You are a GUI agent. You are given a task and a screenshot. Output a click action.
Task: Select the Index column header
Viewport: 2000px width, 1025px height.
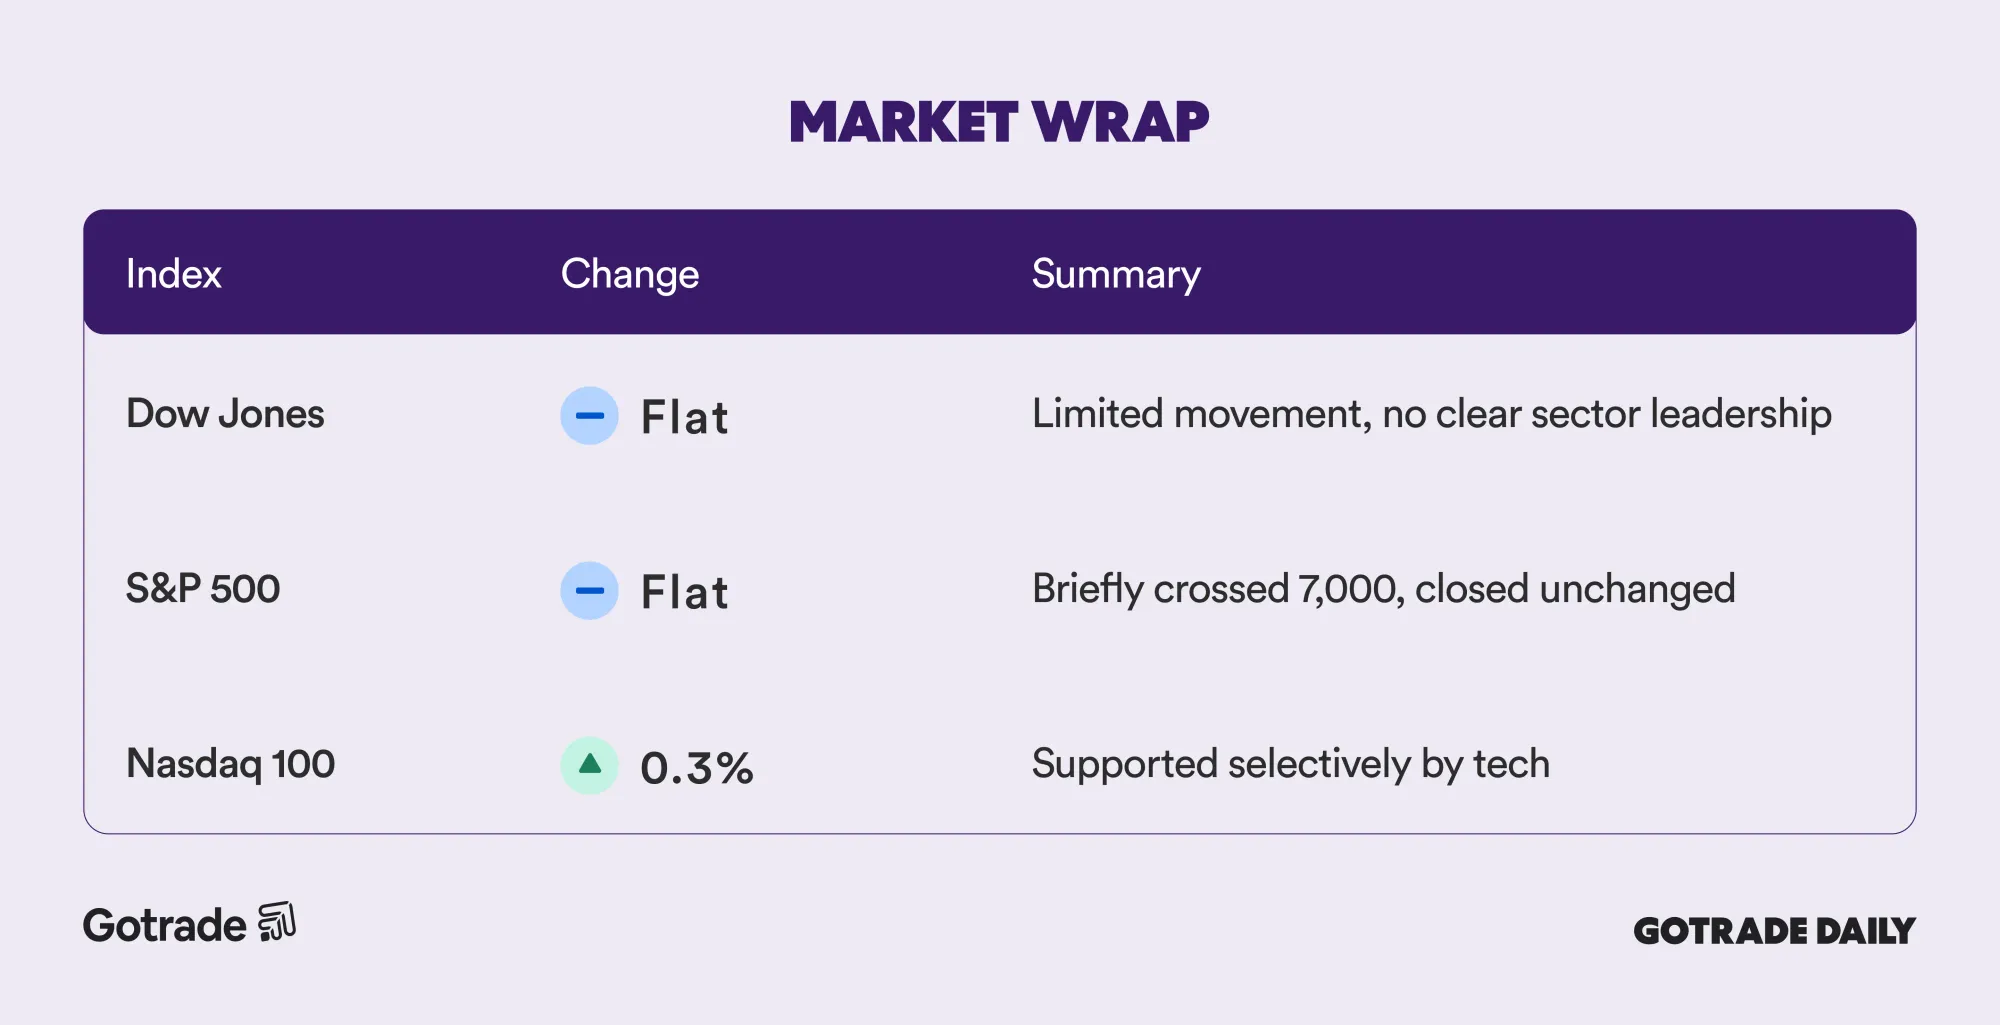[173, 274]
